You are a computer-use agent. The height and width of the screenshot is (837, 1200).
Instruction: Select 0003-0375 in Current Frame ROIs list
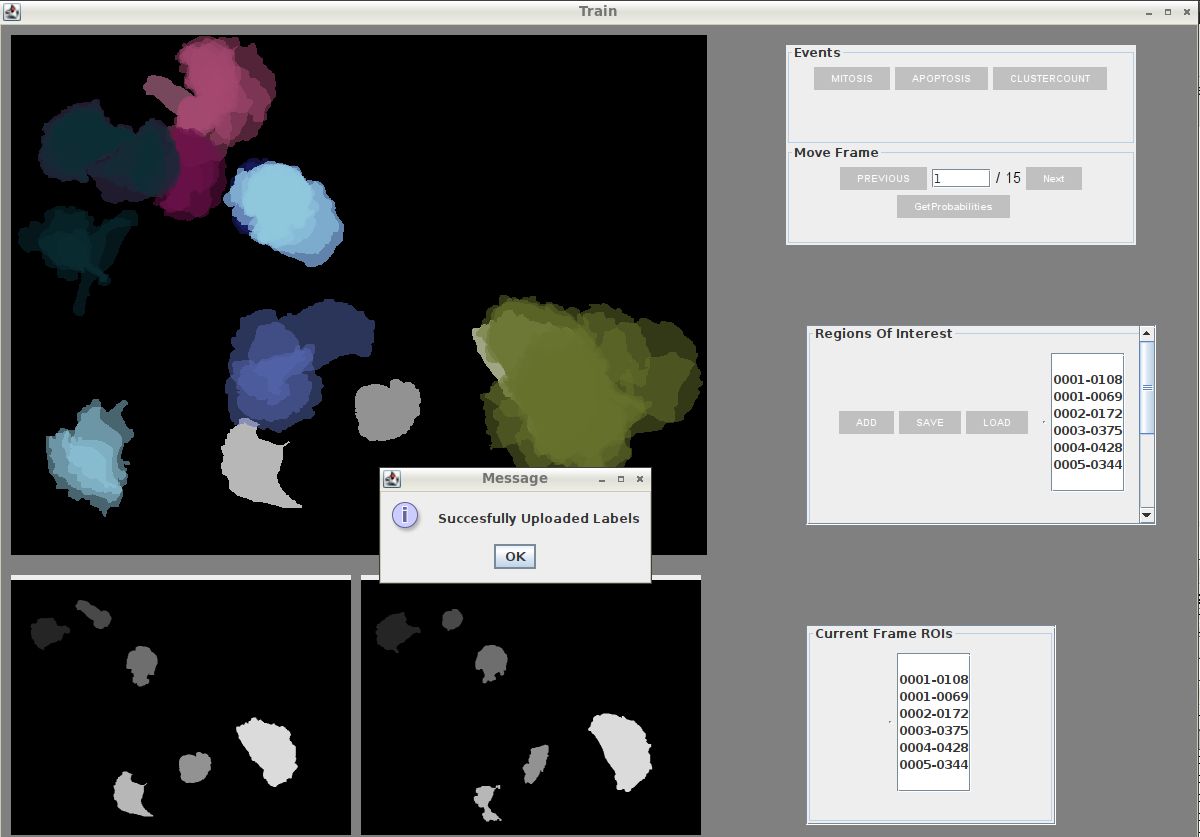(x=934, y=731)
